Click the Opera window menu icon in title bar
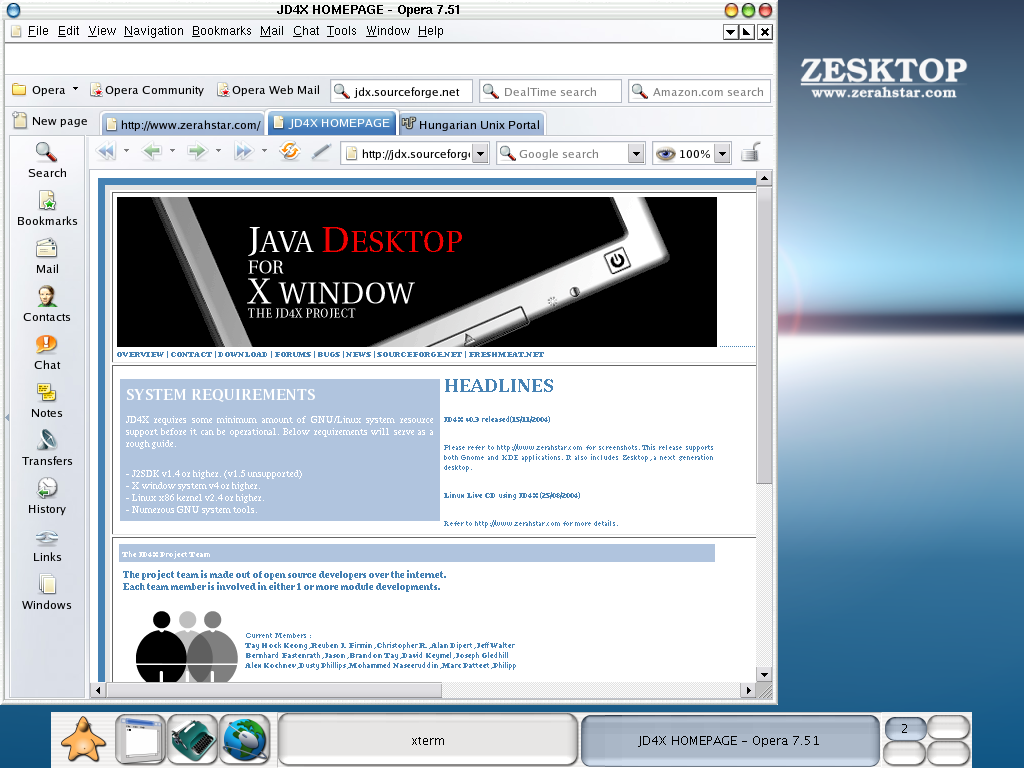This screenshot has width=1024, height=768. (13, 10)
